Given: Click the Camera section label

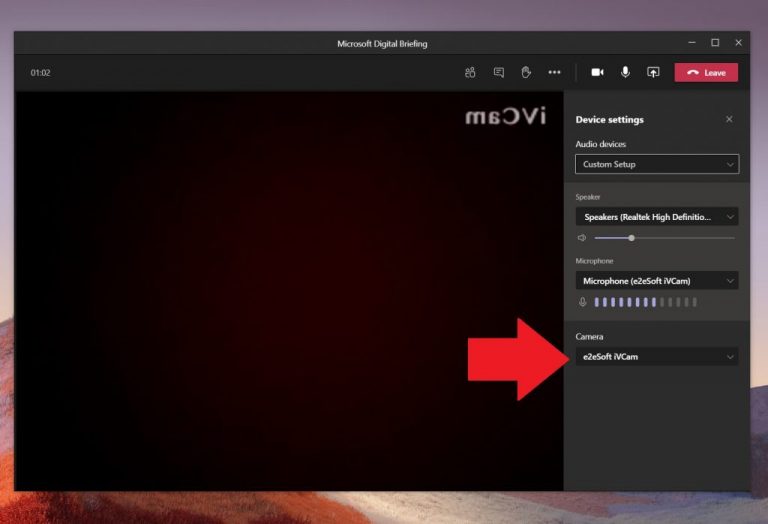Looking at the screenshot, I should tap(589, 336).
